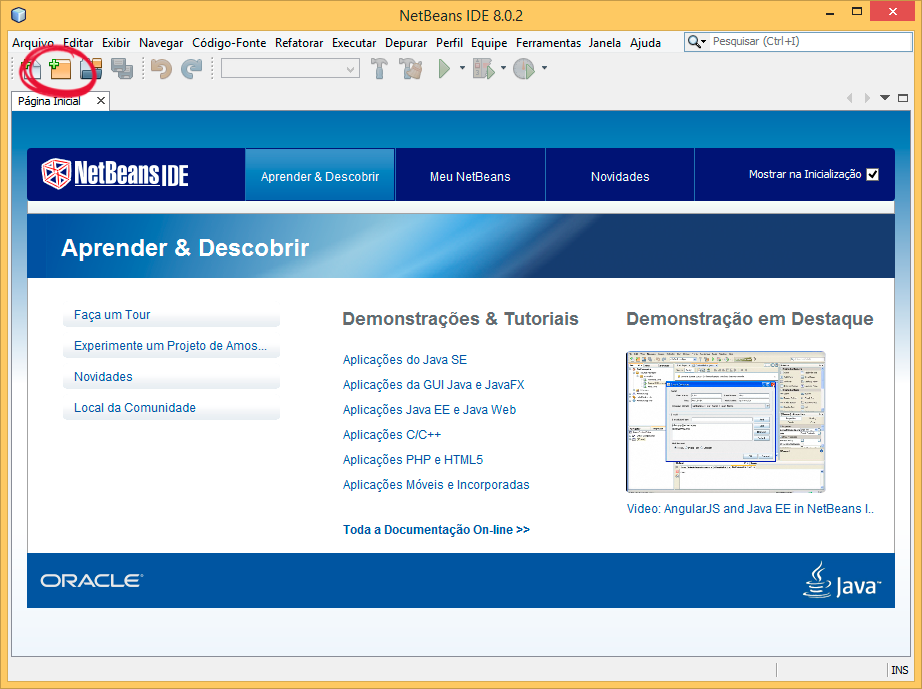Open Experimente um Projeto de Amostra link
Image resolution: width=922 pixels, height=689 pixels.
tap(171, 346)
